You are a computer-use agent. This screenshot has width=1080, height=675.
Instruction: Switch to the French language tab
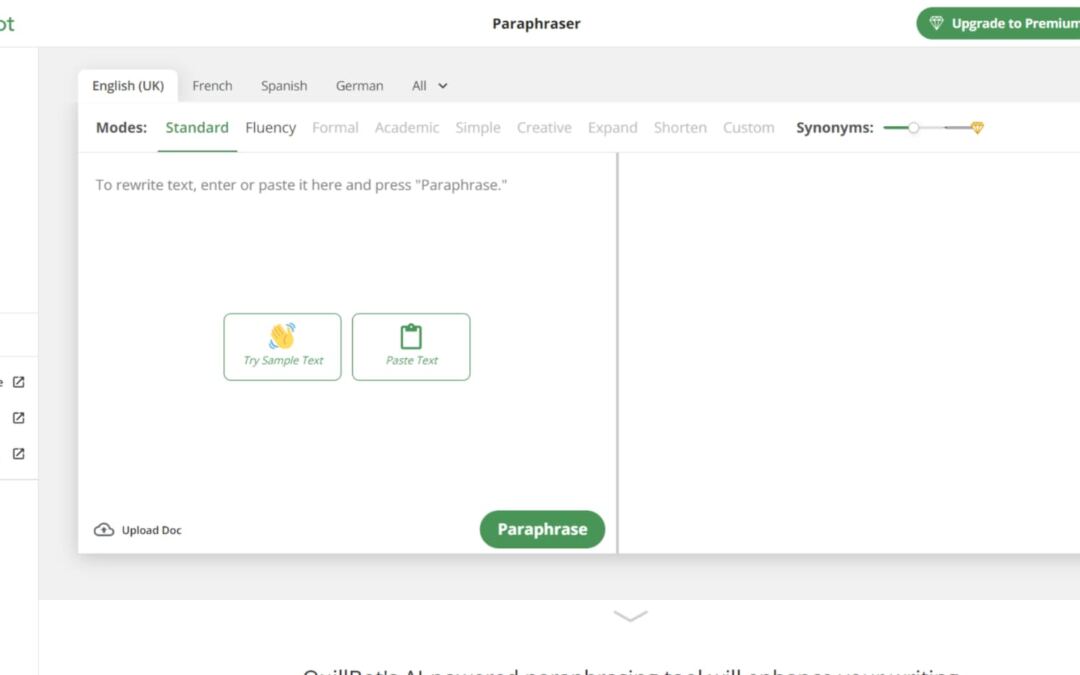tap(212, 86)
